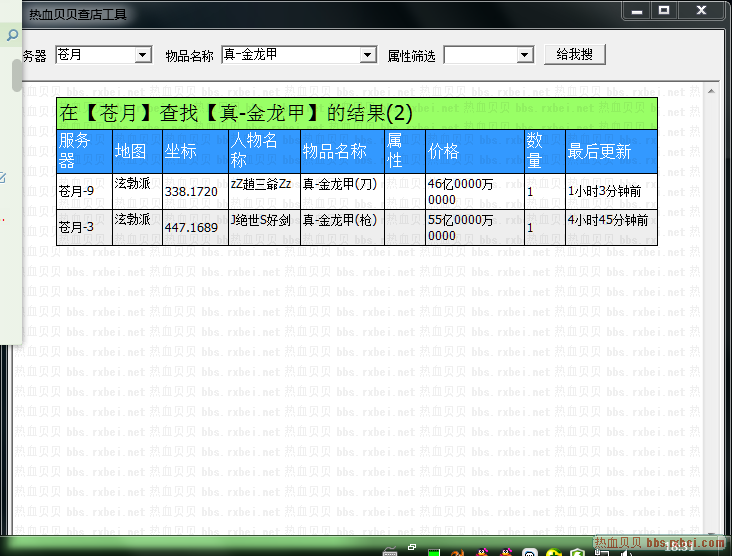The width and height of the screenshot is (732, 556).
Task: Maximize the 热血贝贝查店工具 window
Action: tap(663, 10)
